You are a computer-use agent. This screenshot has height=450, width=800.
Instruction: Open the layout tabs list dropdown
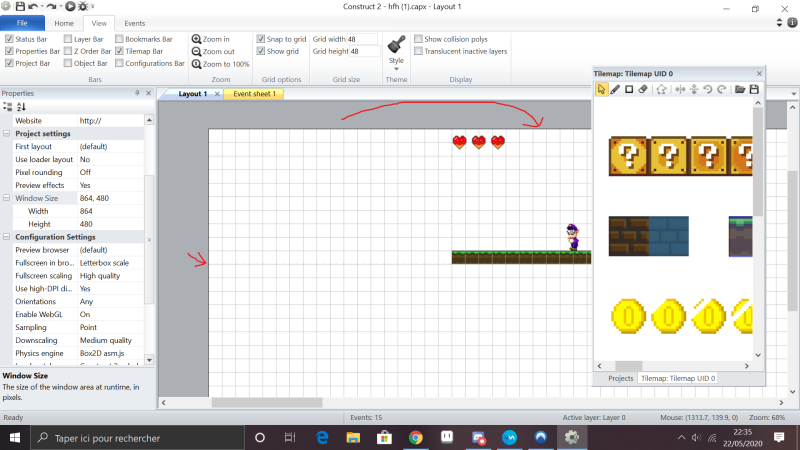click(x=793, y=94)
